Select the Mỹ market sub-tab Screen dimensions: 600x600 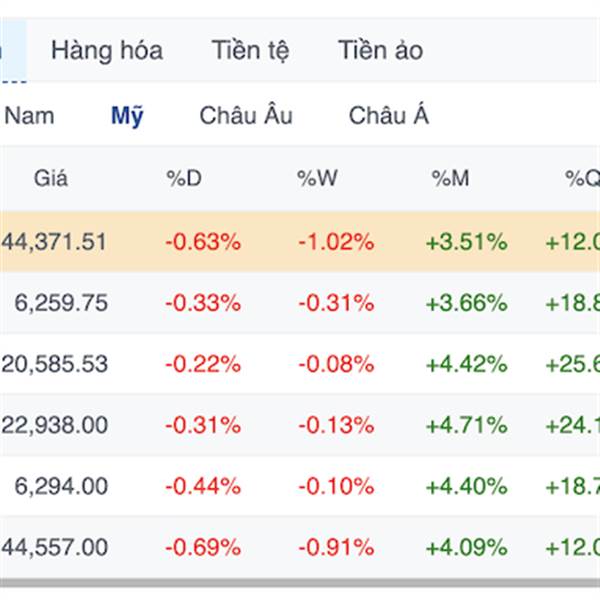(x=127, y=116)
